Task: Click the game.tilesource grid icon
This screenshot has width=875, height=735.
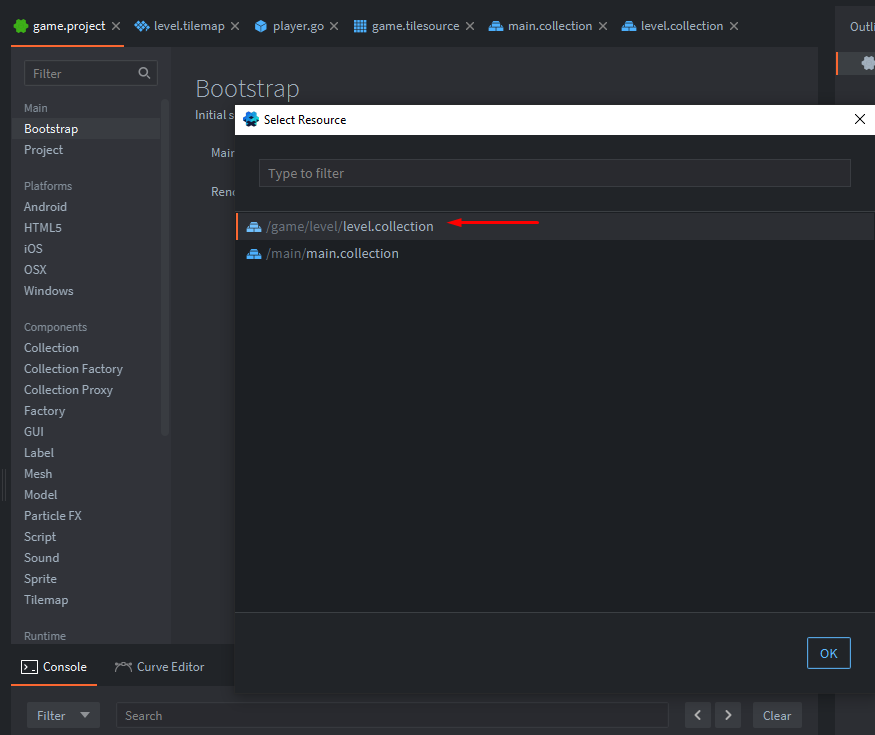Action: [x=361, y=26]
